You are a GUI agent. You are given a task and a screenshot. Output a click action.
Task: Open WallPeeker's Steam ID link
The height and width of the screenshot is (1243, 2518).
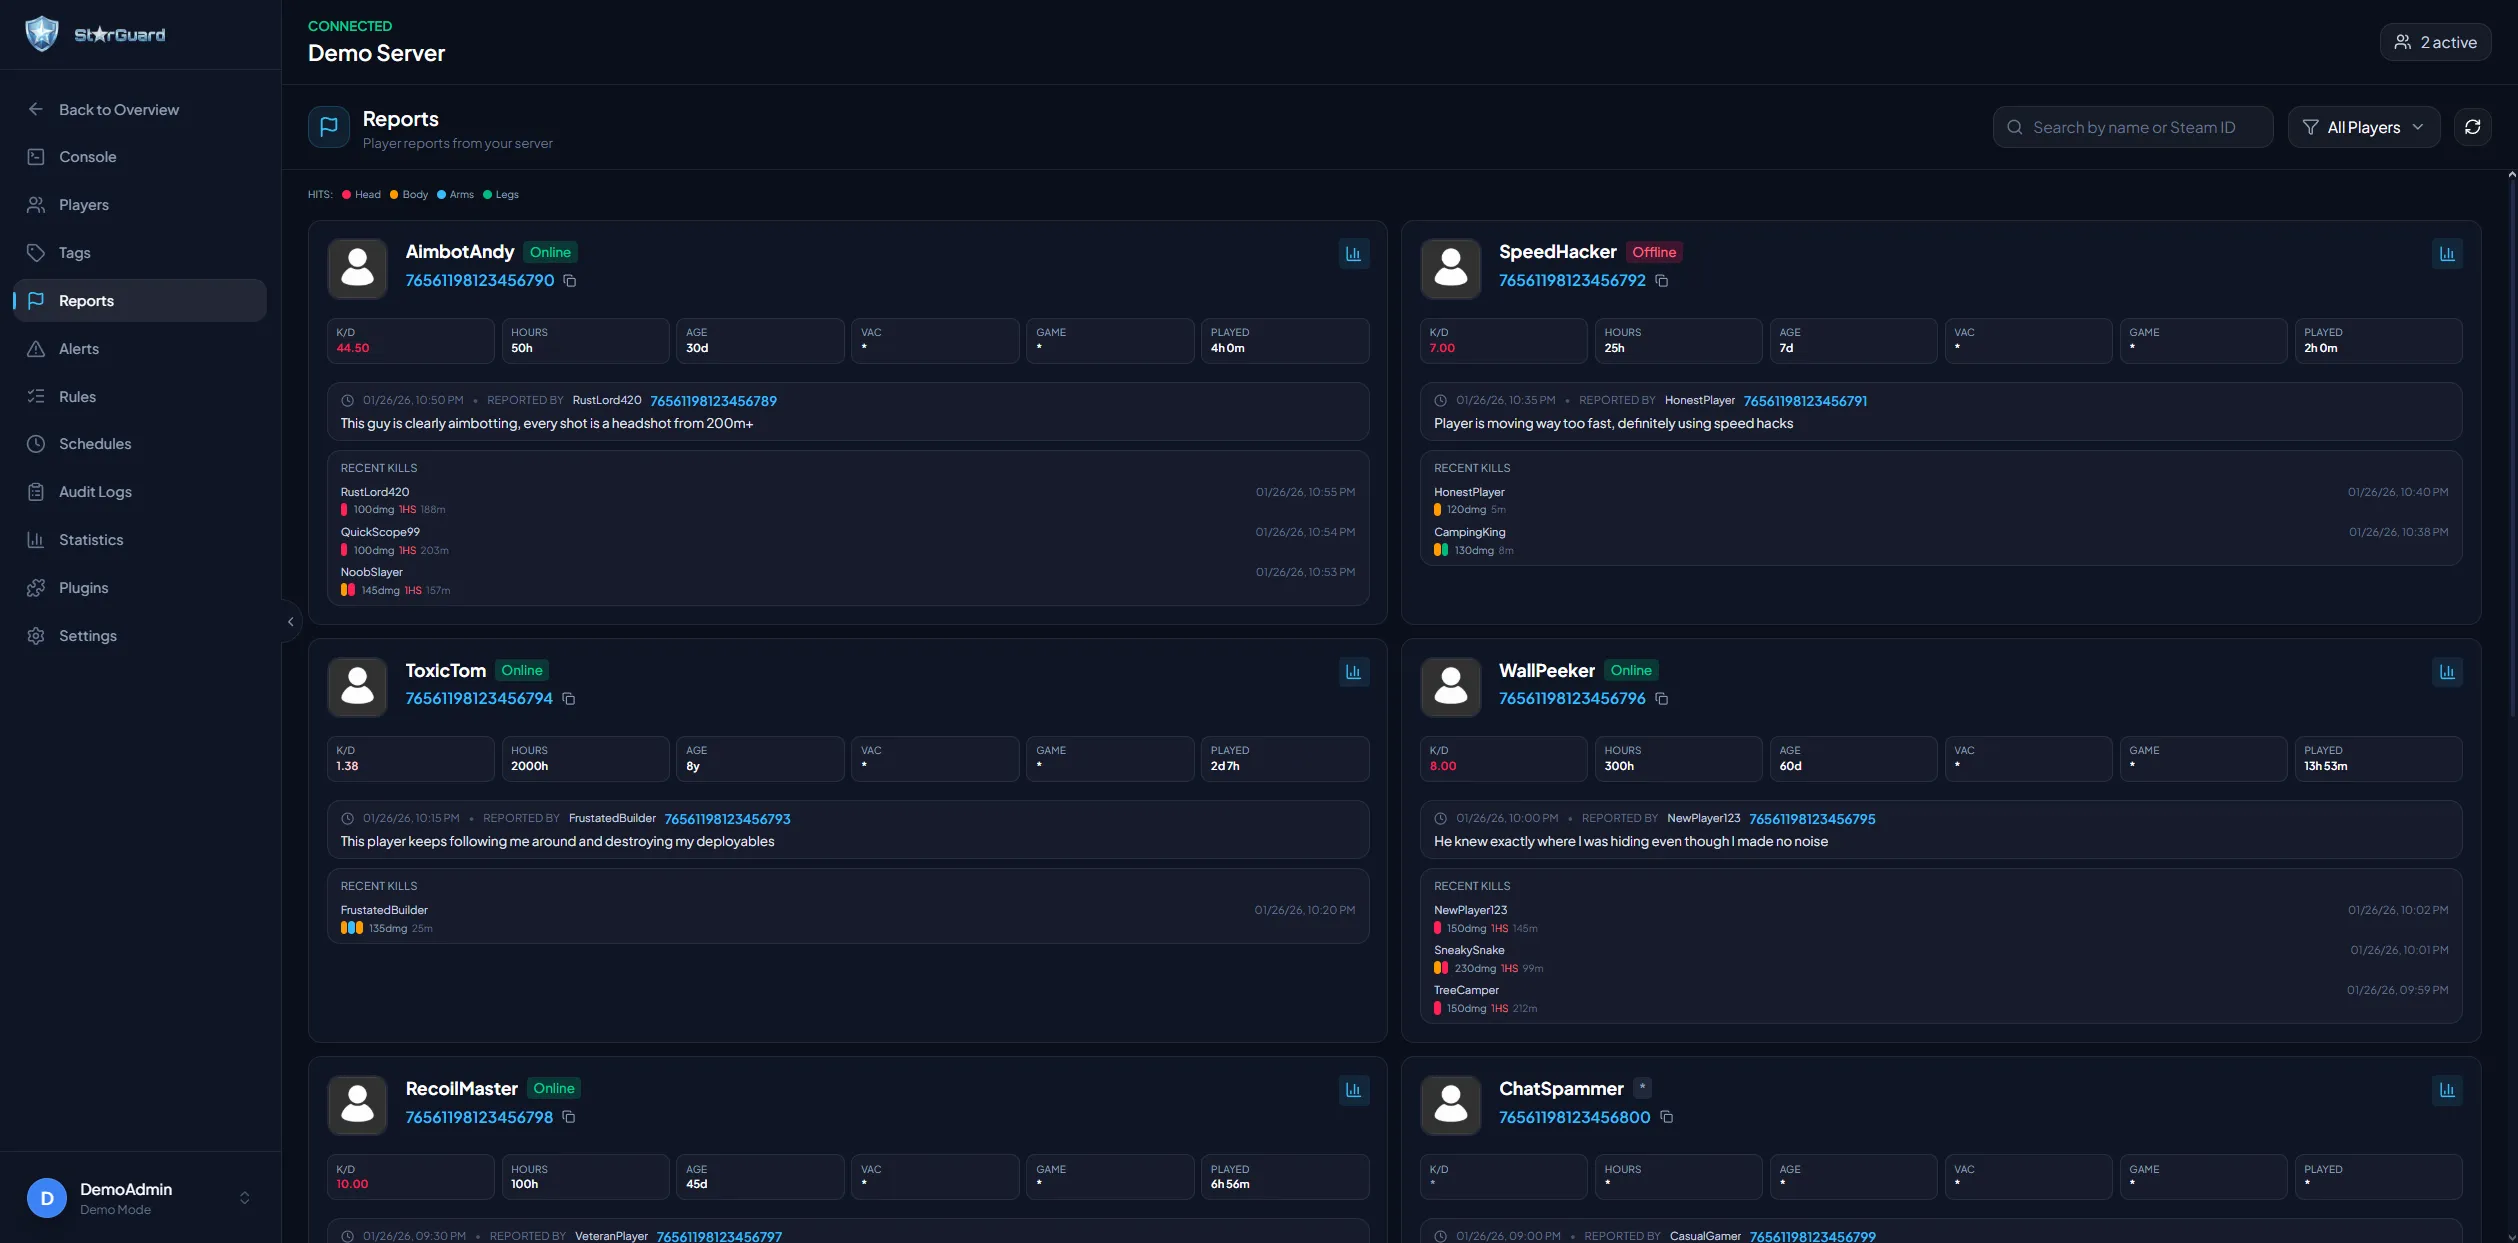(x=1572, y=699)
